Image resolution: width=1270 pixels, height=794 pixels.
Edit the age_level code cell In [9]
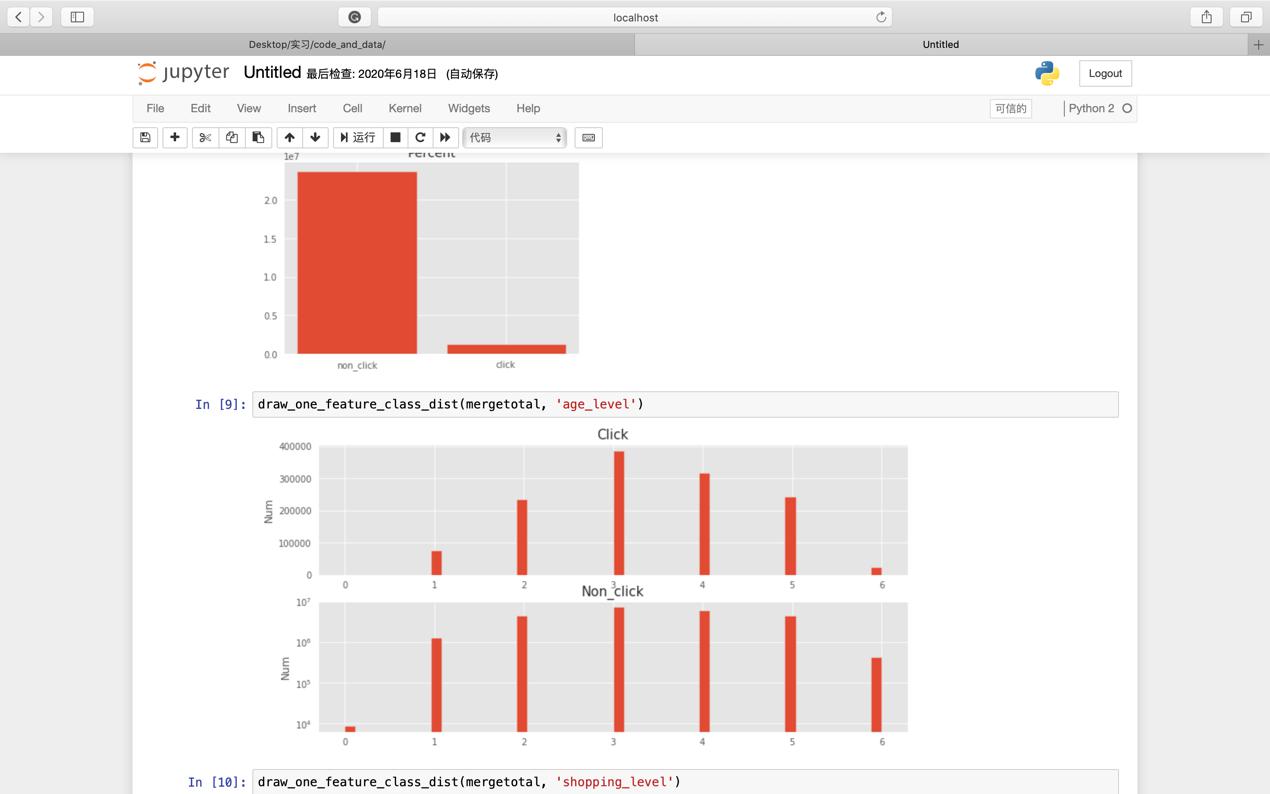(685, 404)
